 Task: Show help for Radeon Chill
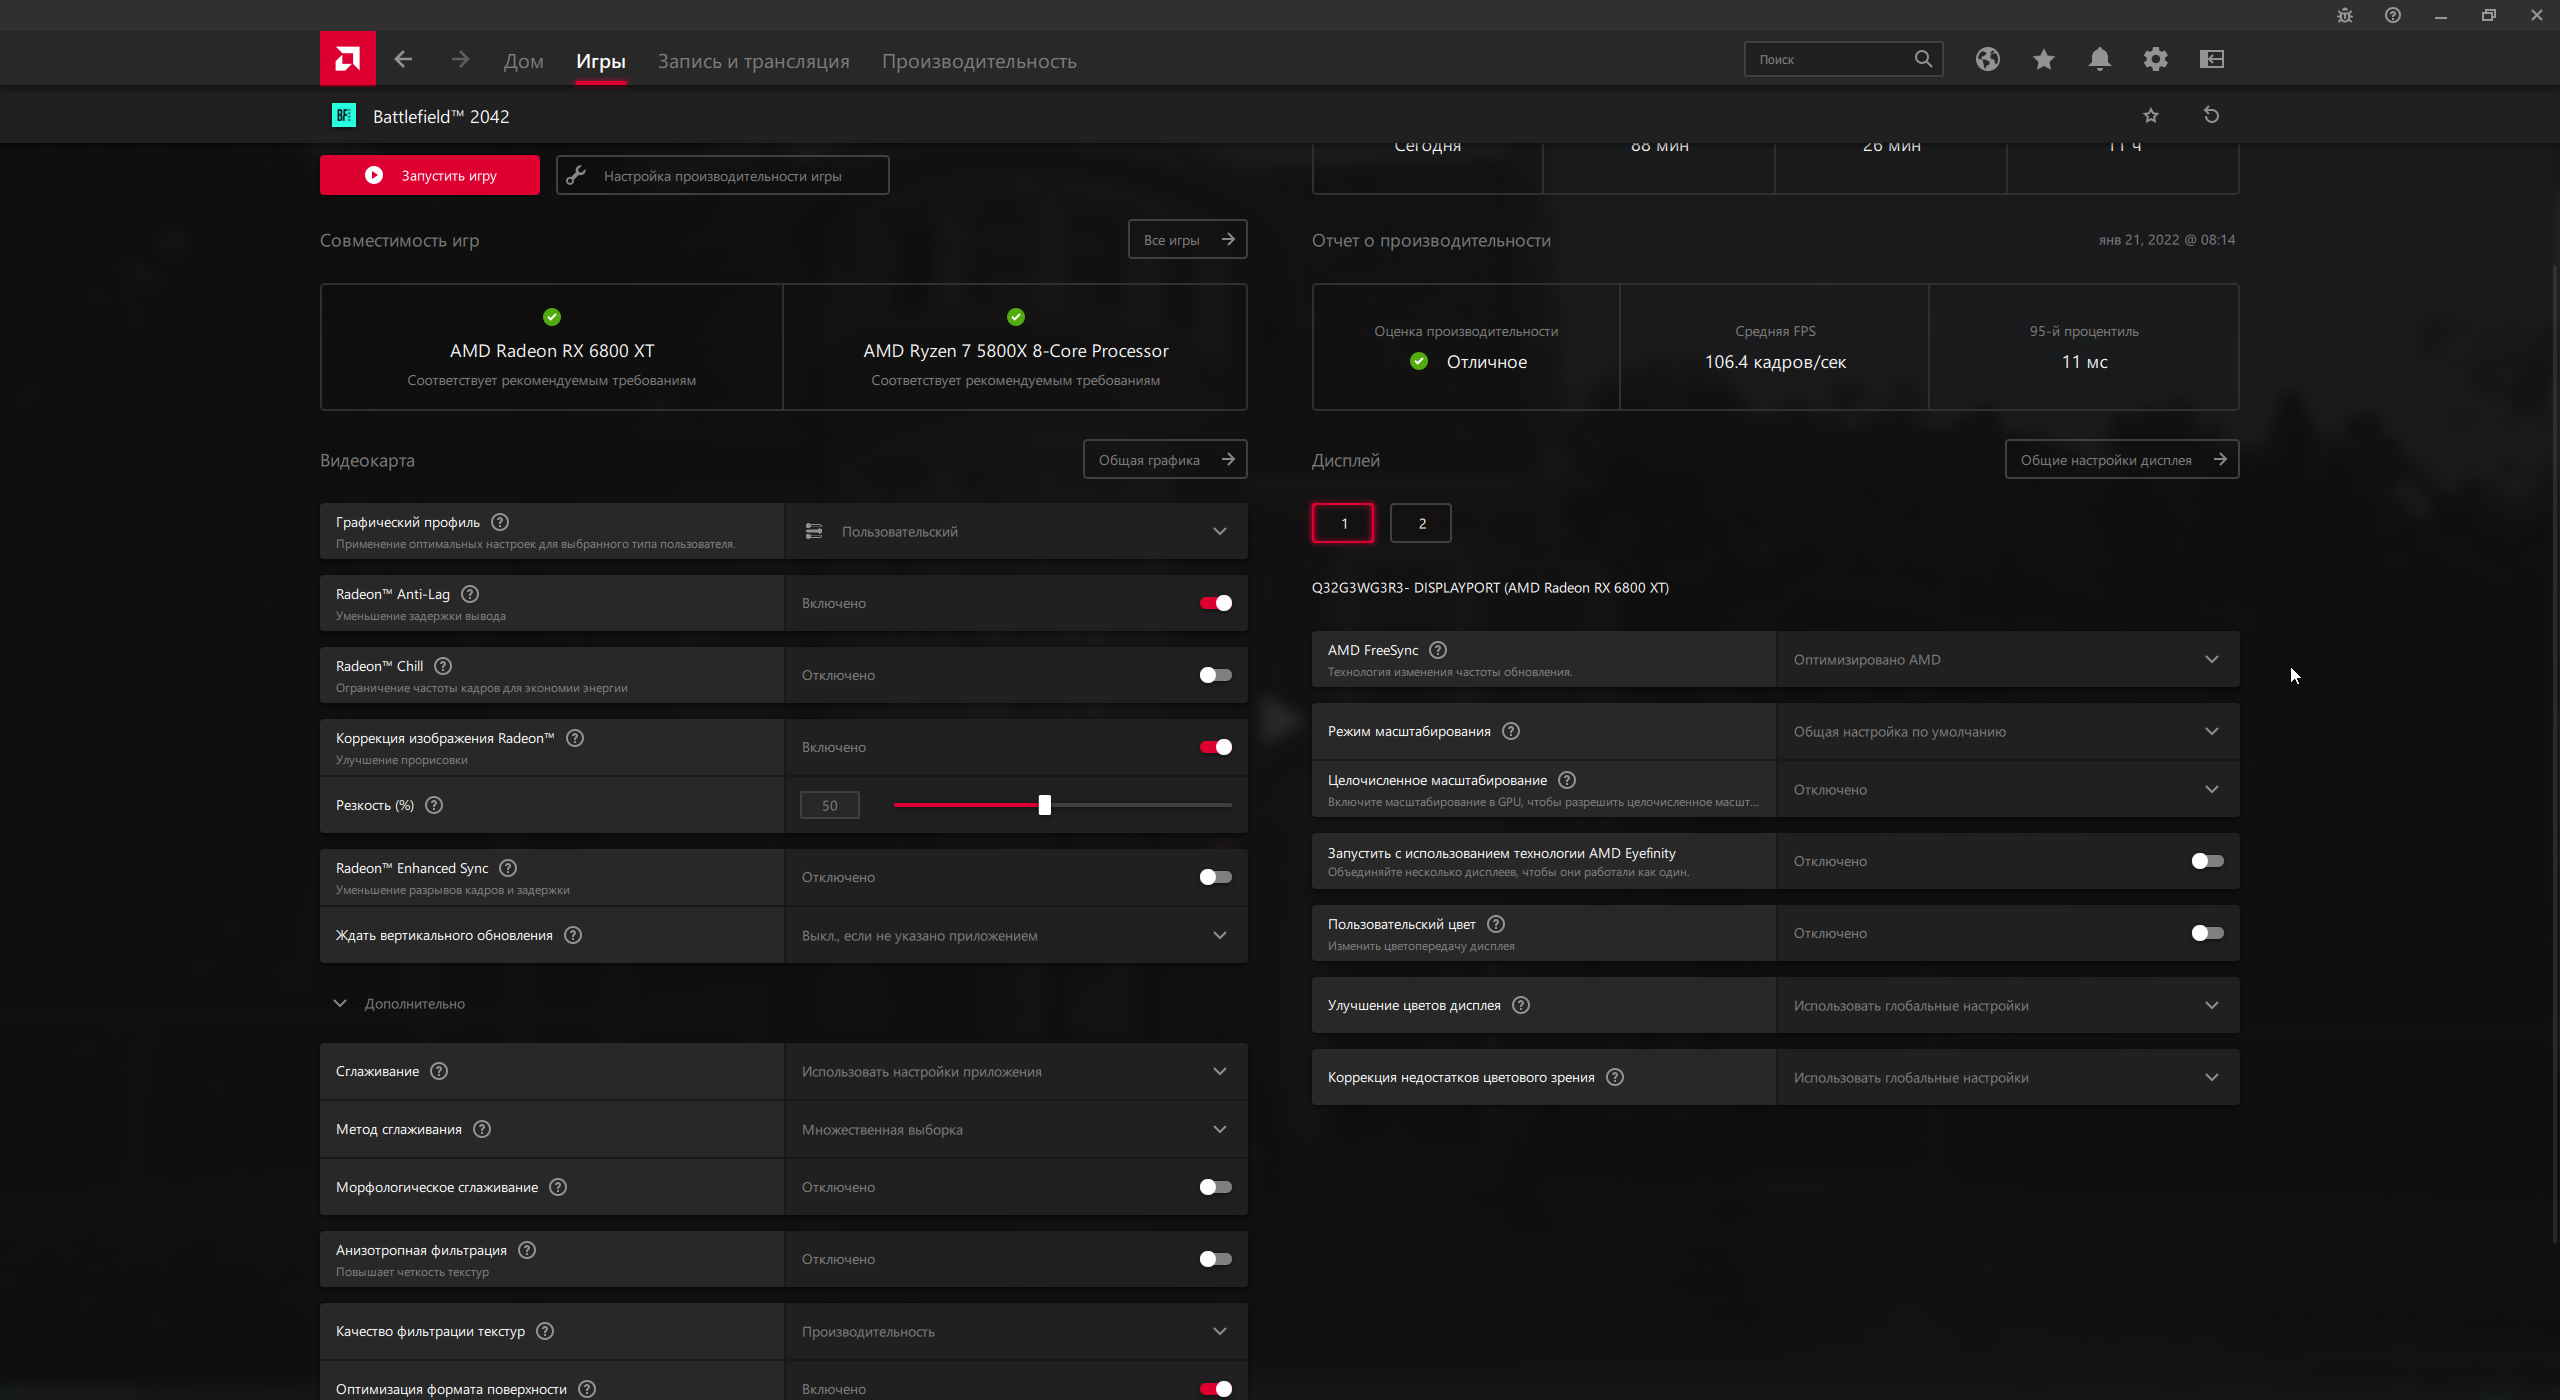click(443, 666)
